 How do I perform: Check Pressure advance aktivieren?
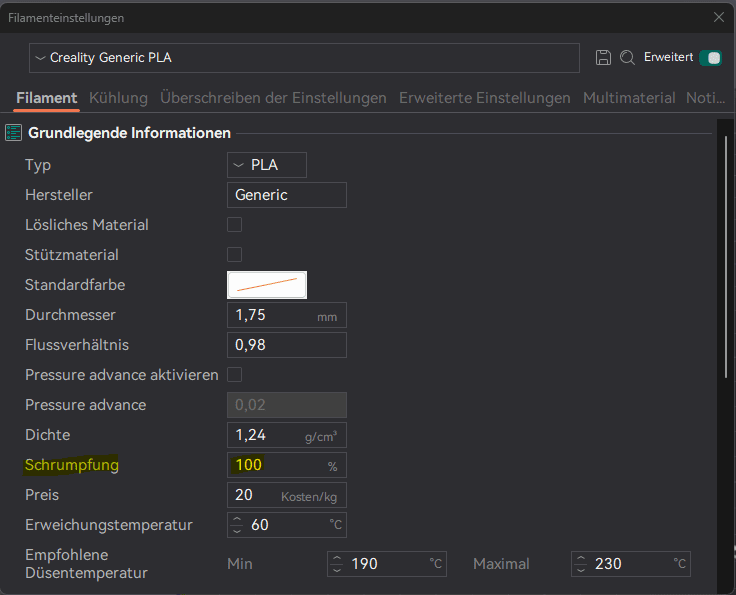pyautogui.click(x=234, y=375)
